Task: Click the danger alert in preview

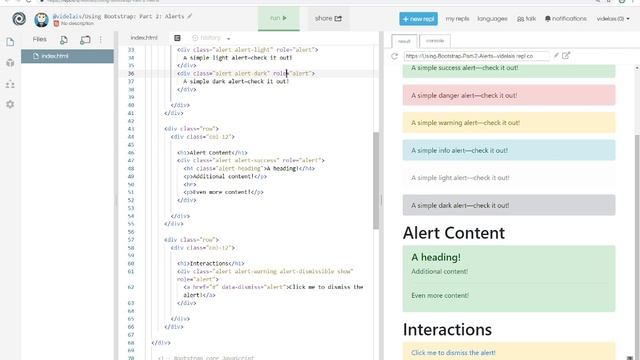Action: click(x=509, y=96)
